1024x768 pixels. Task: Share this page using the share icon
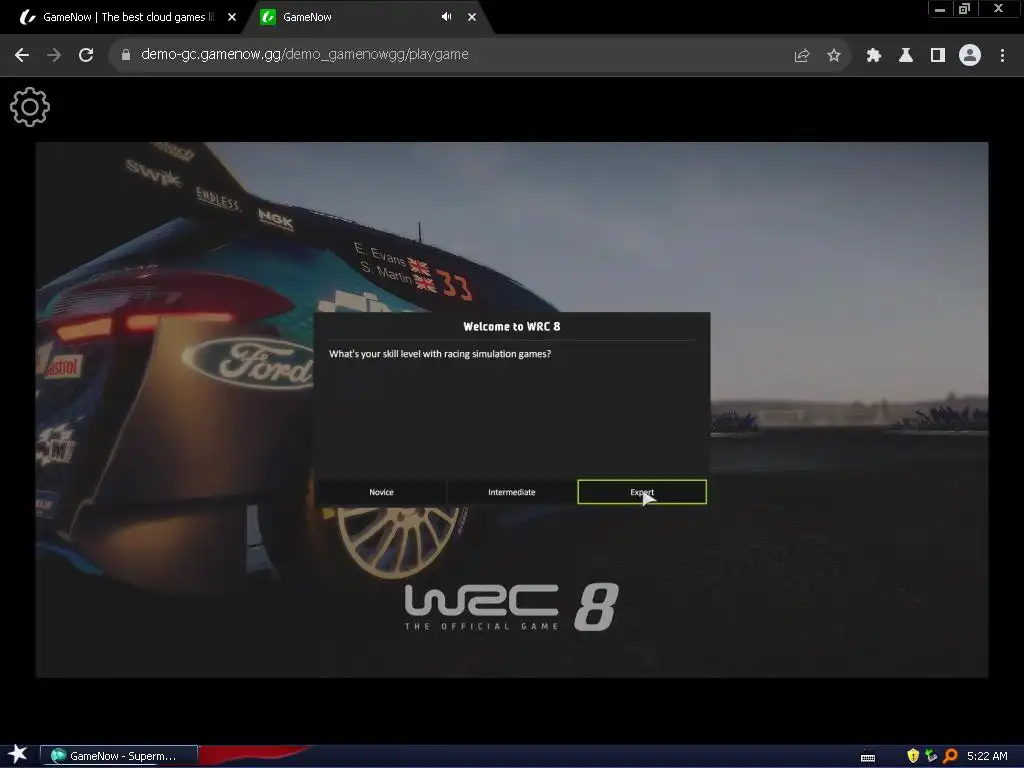802,56
